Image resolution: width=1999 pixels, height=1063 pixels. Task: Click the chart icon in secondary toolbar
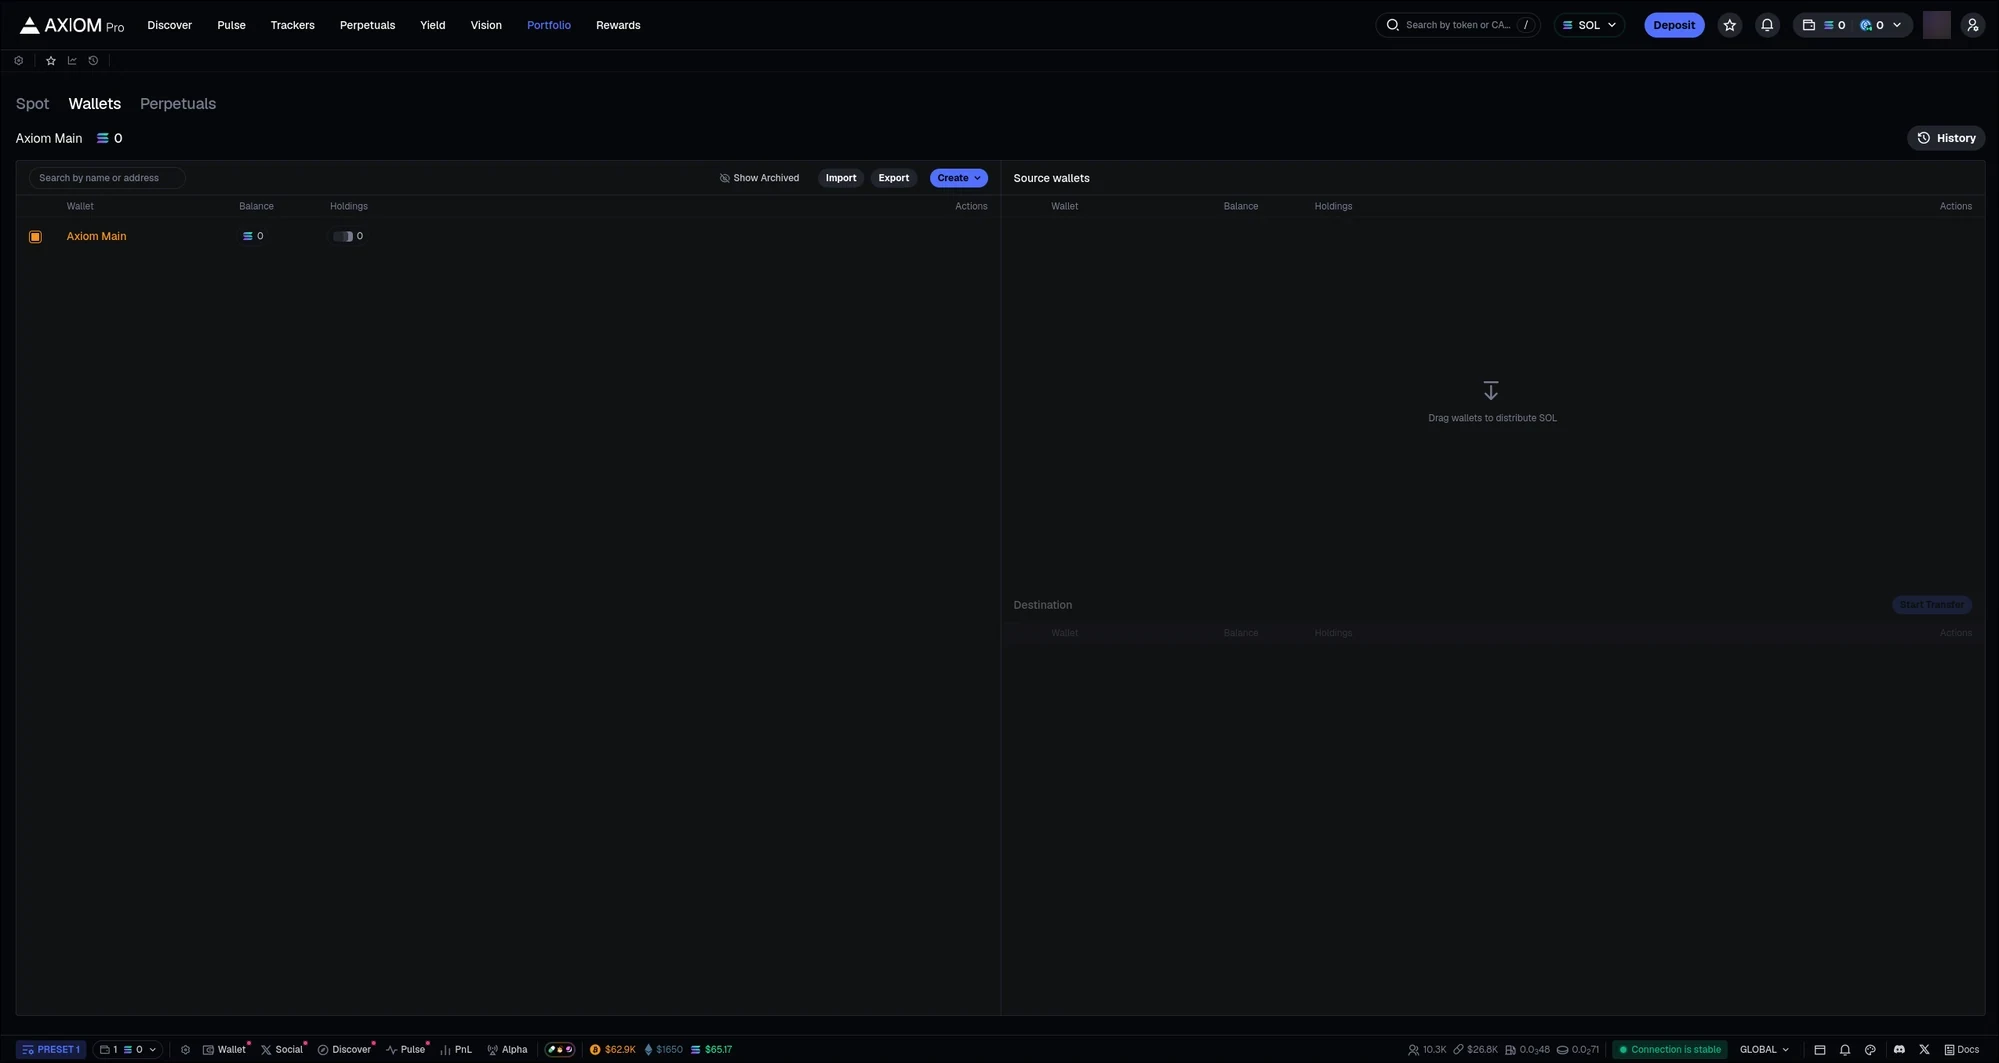72,61
